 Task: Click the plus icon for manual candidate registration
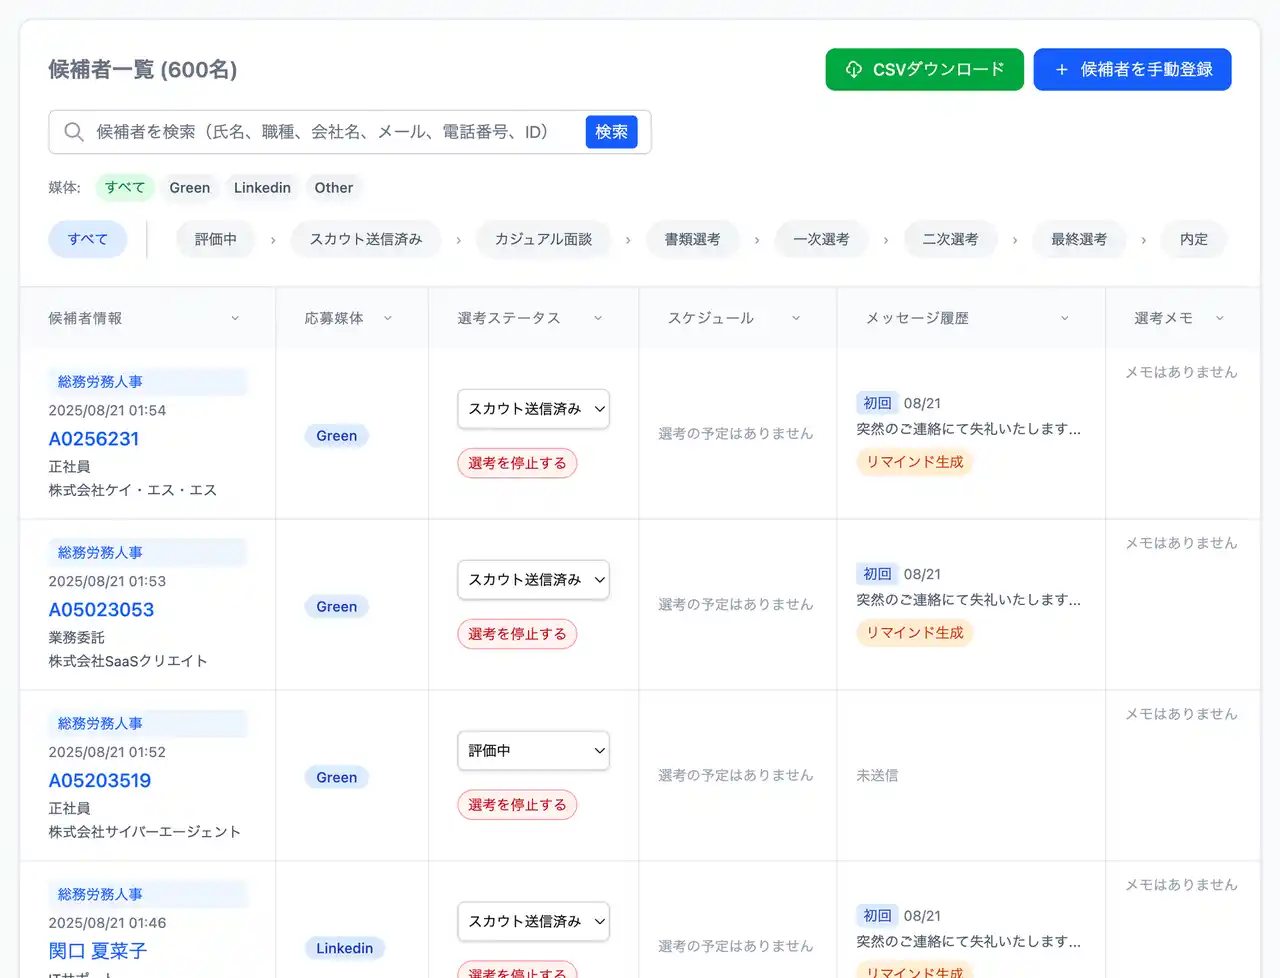(1061, 70)
